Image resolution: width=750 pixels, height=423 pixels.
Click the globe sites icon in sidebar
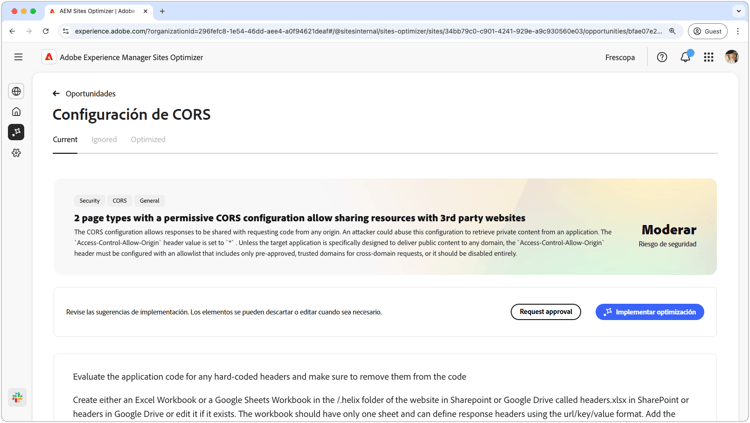pos(16,91)
